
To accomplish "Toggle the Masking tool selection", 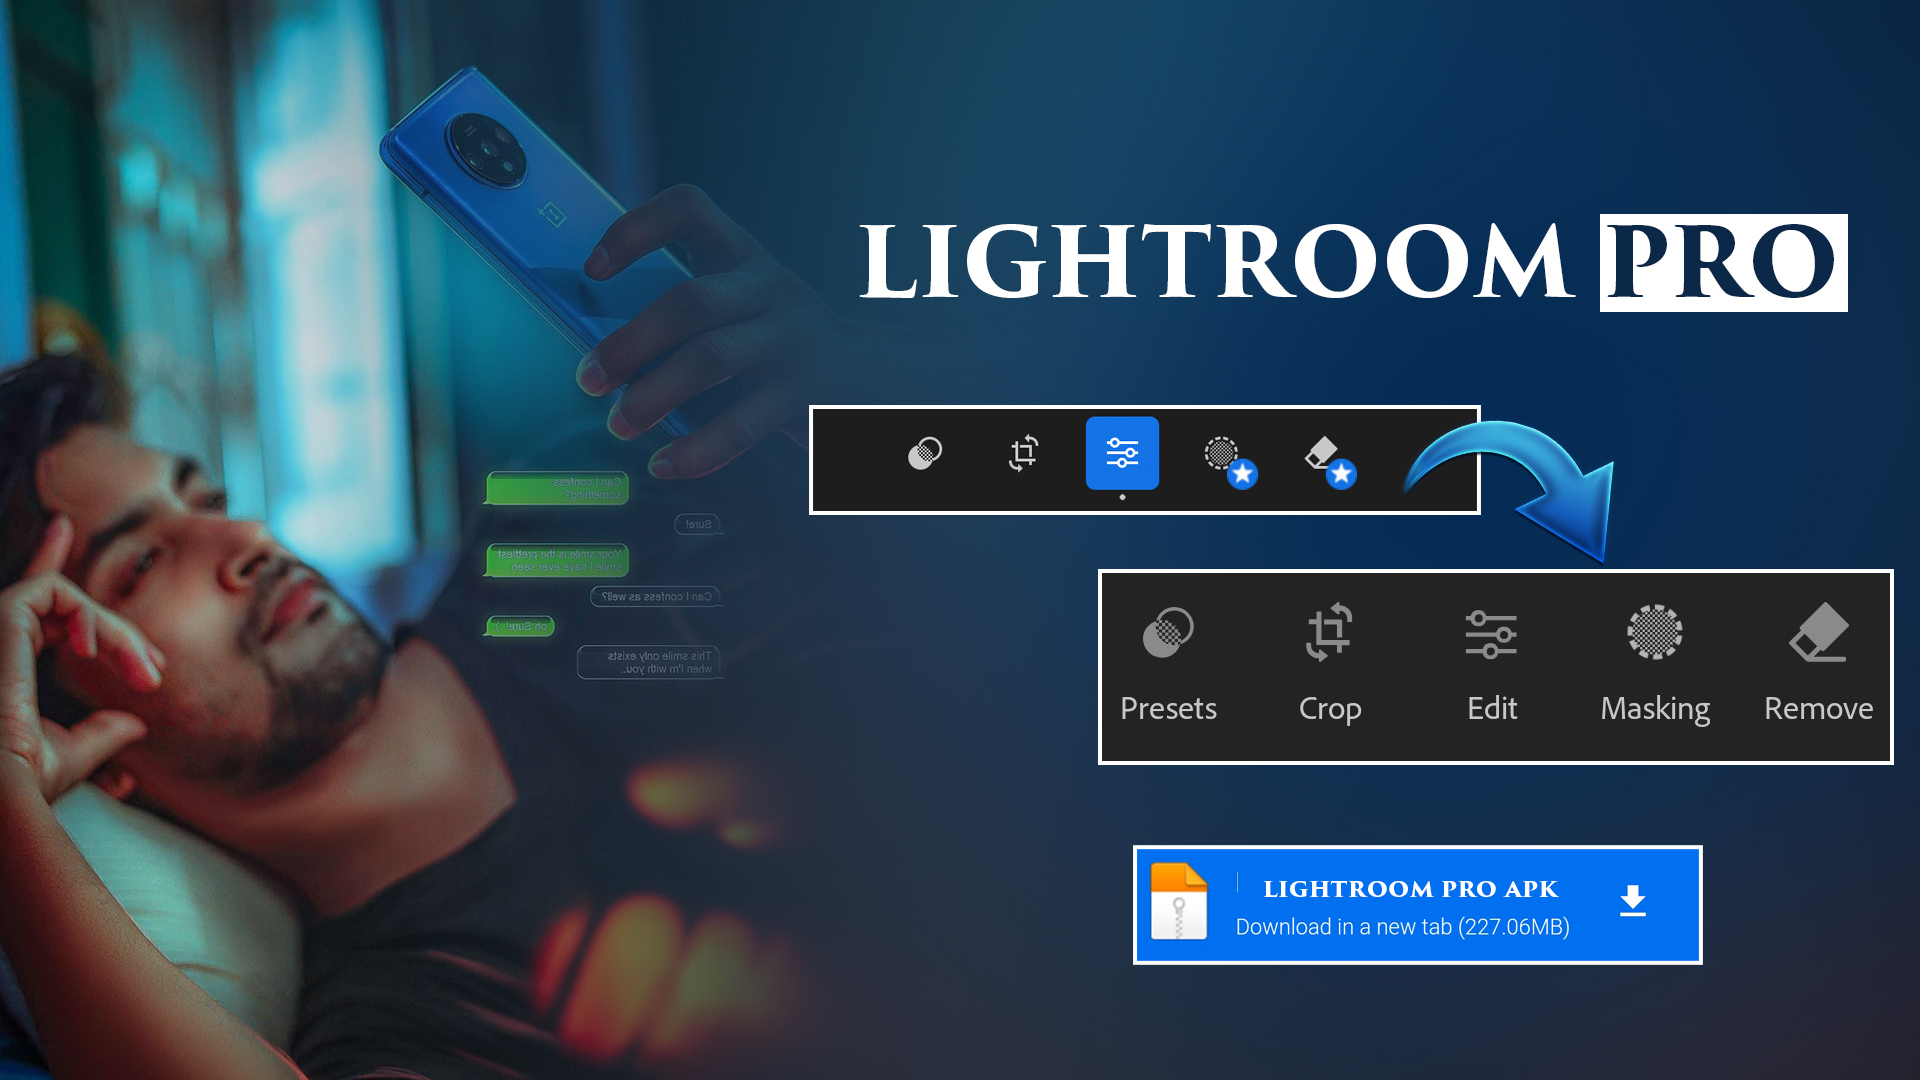I will [1654, 659].
